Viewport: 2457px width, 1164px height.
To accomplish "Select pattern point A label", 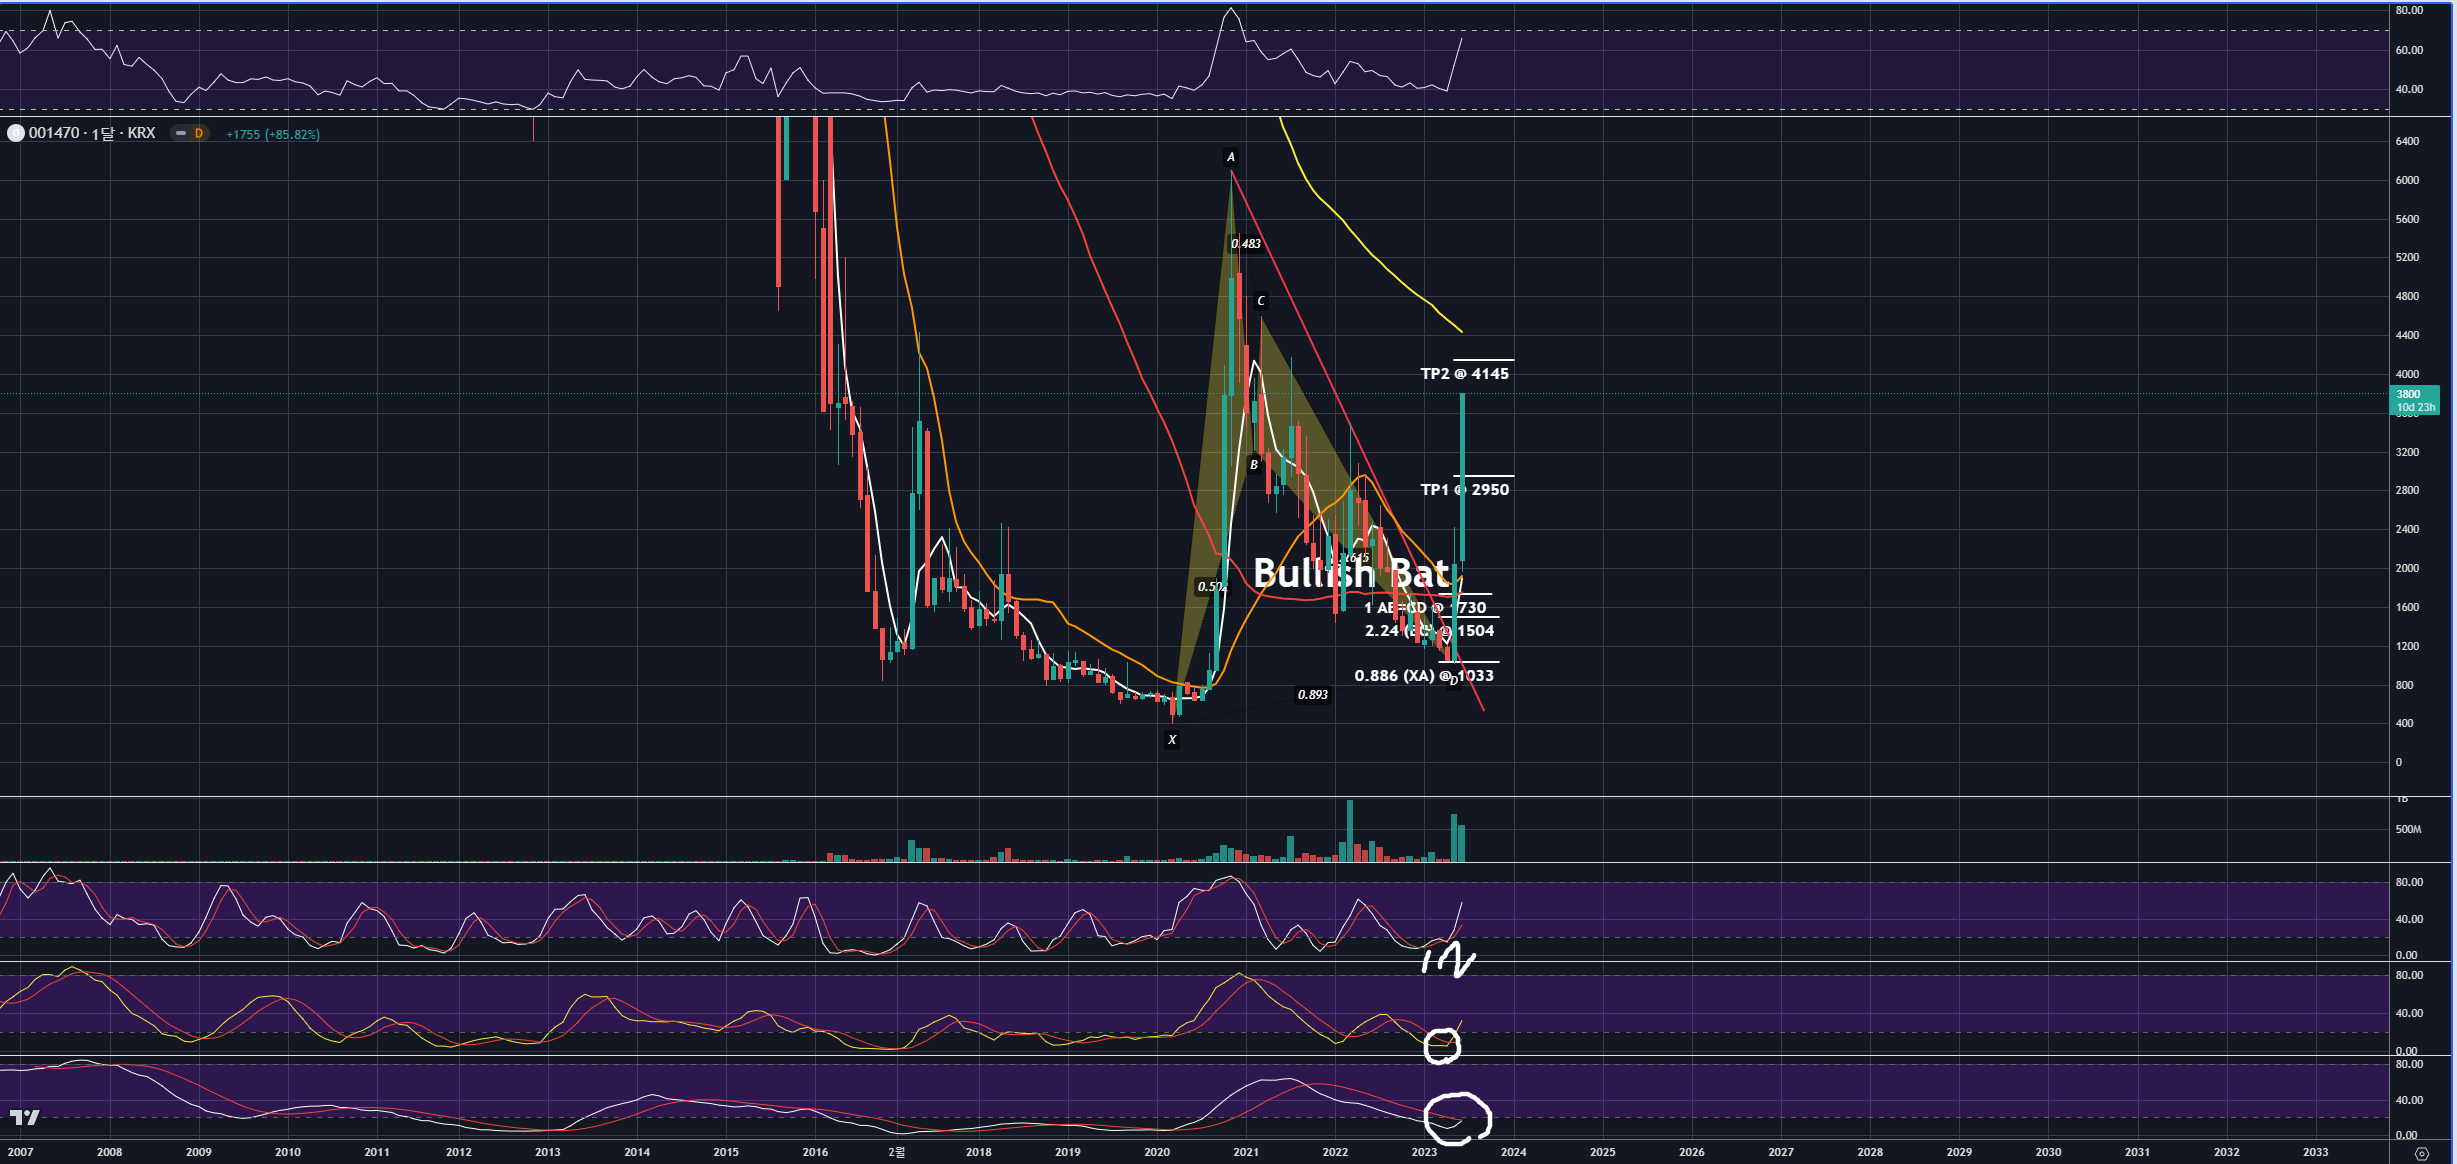I will [x=1231, y=157].
